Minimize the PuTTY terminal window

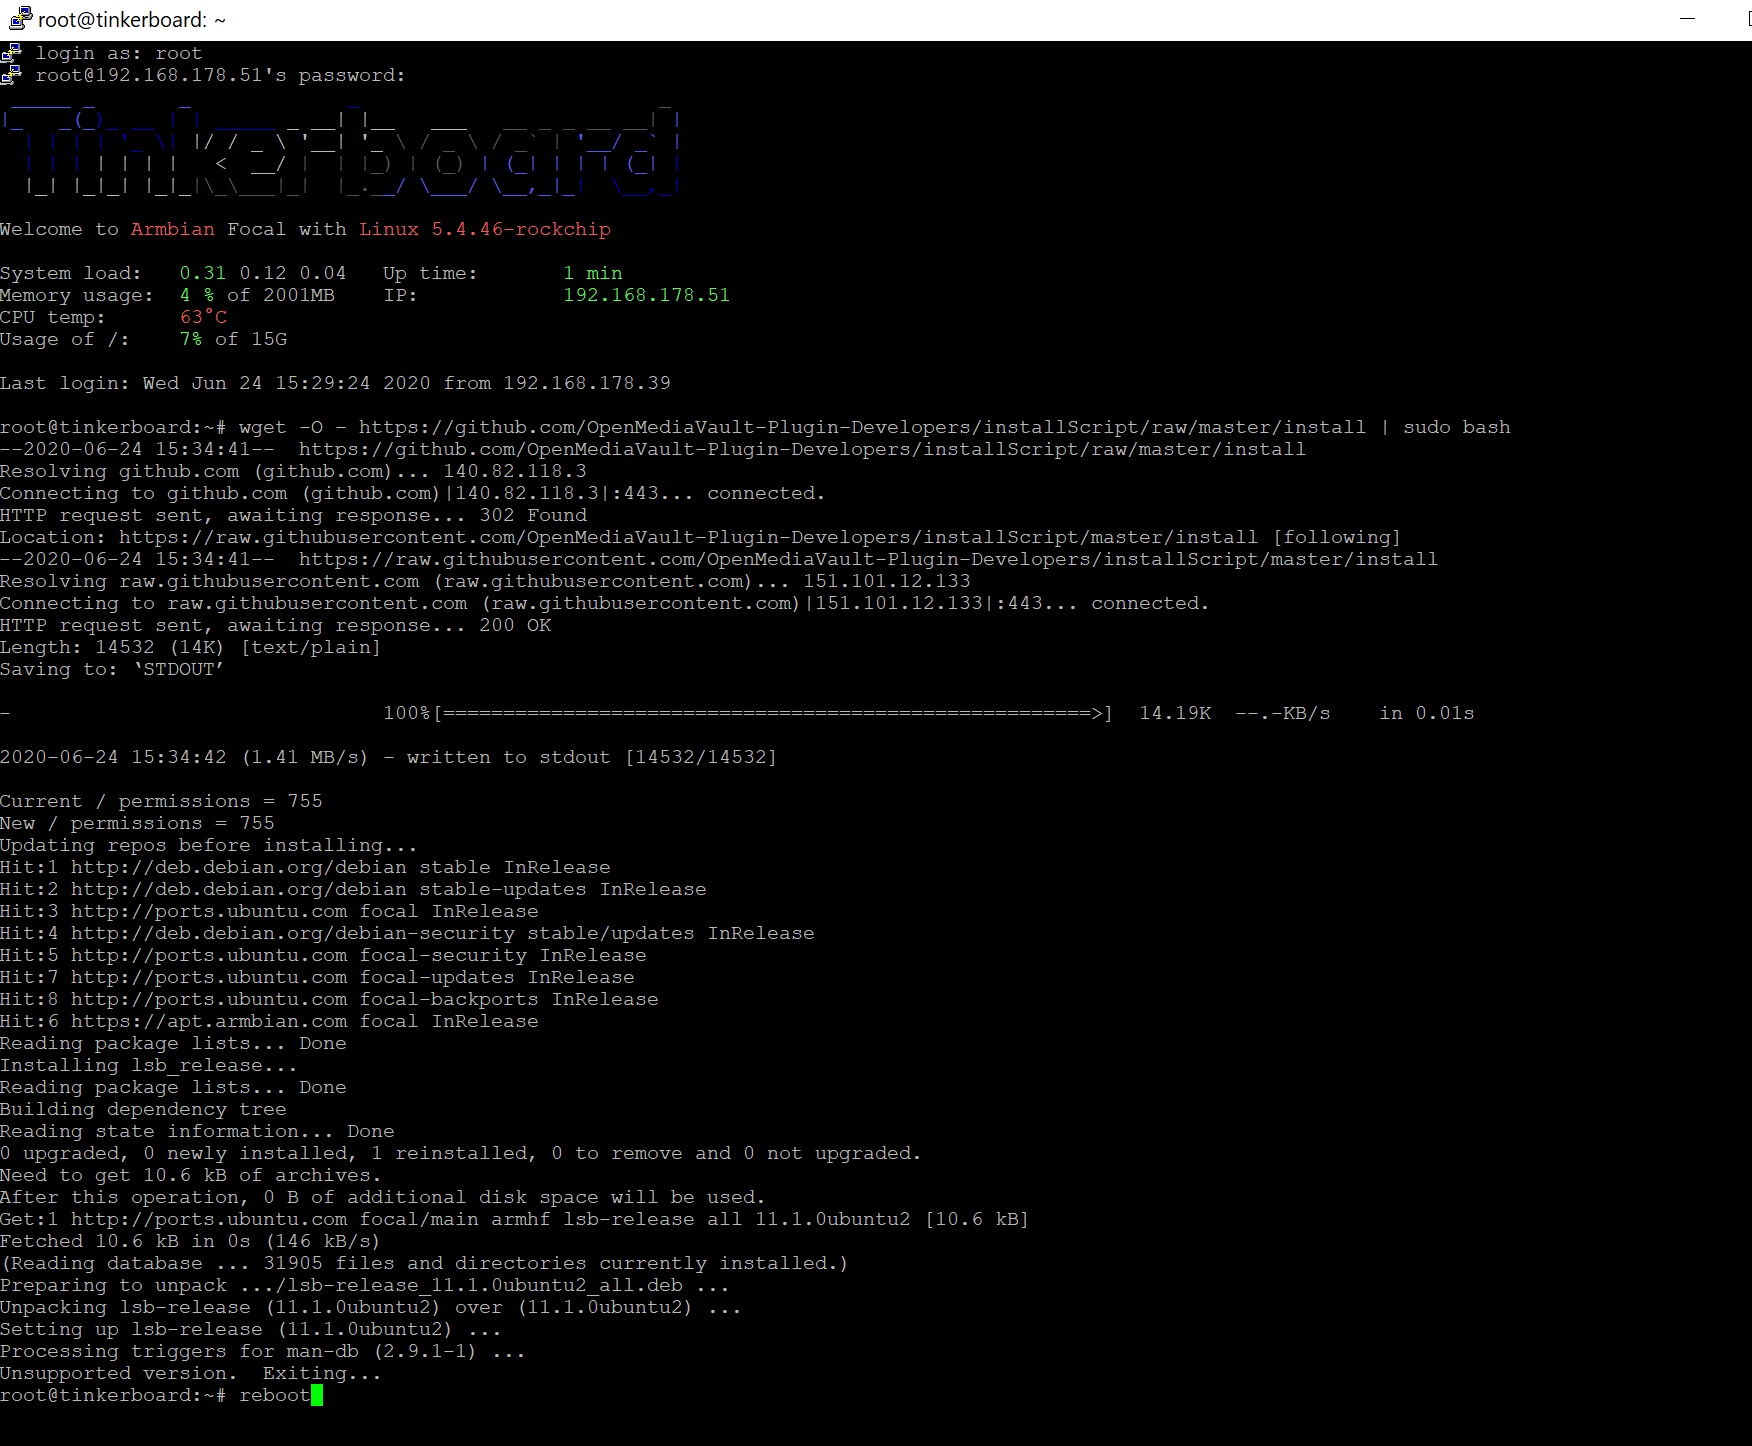(x=1688, y=19)
